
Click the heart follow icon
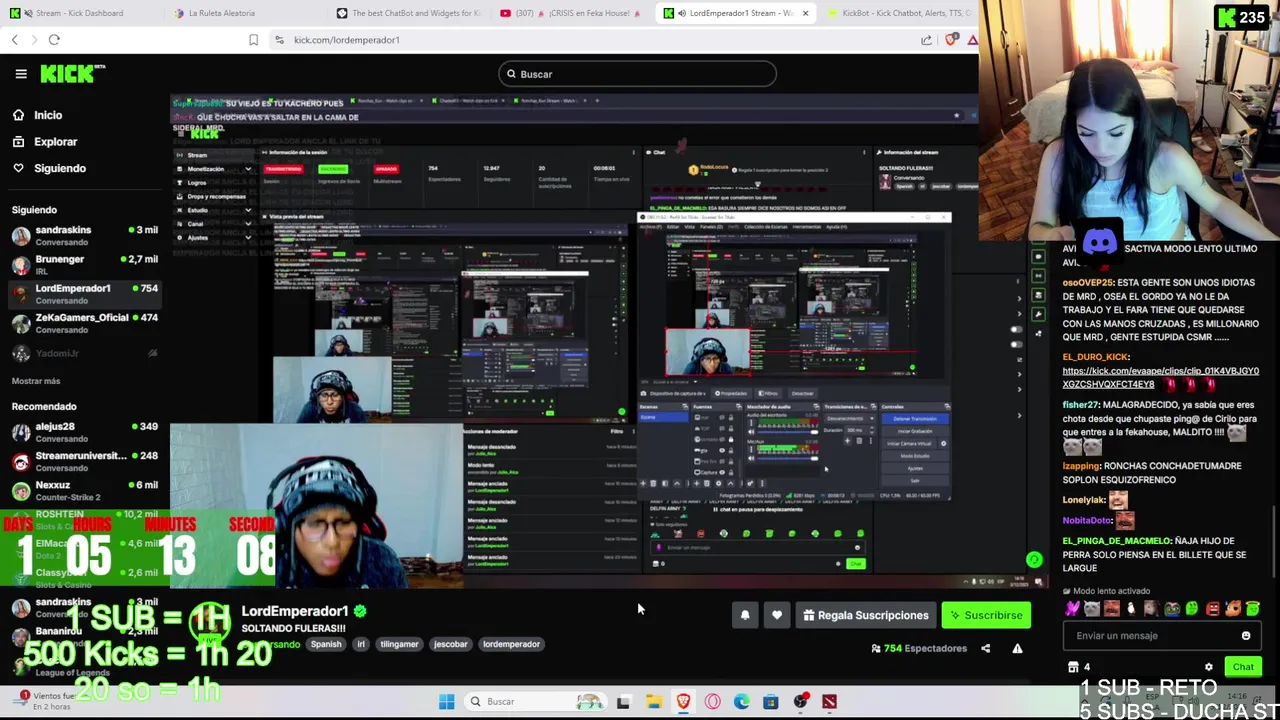777,615
